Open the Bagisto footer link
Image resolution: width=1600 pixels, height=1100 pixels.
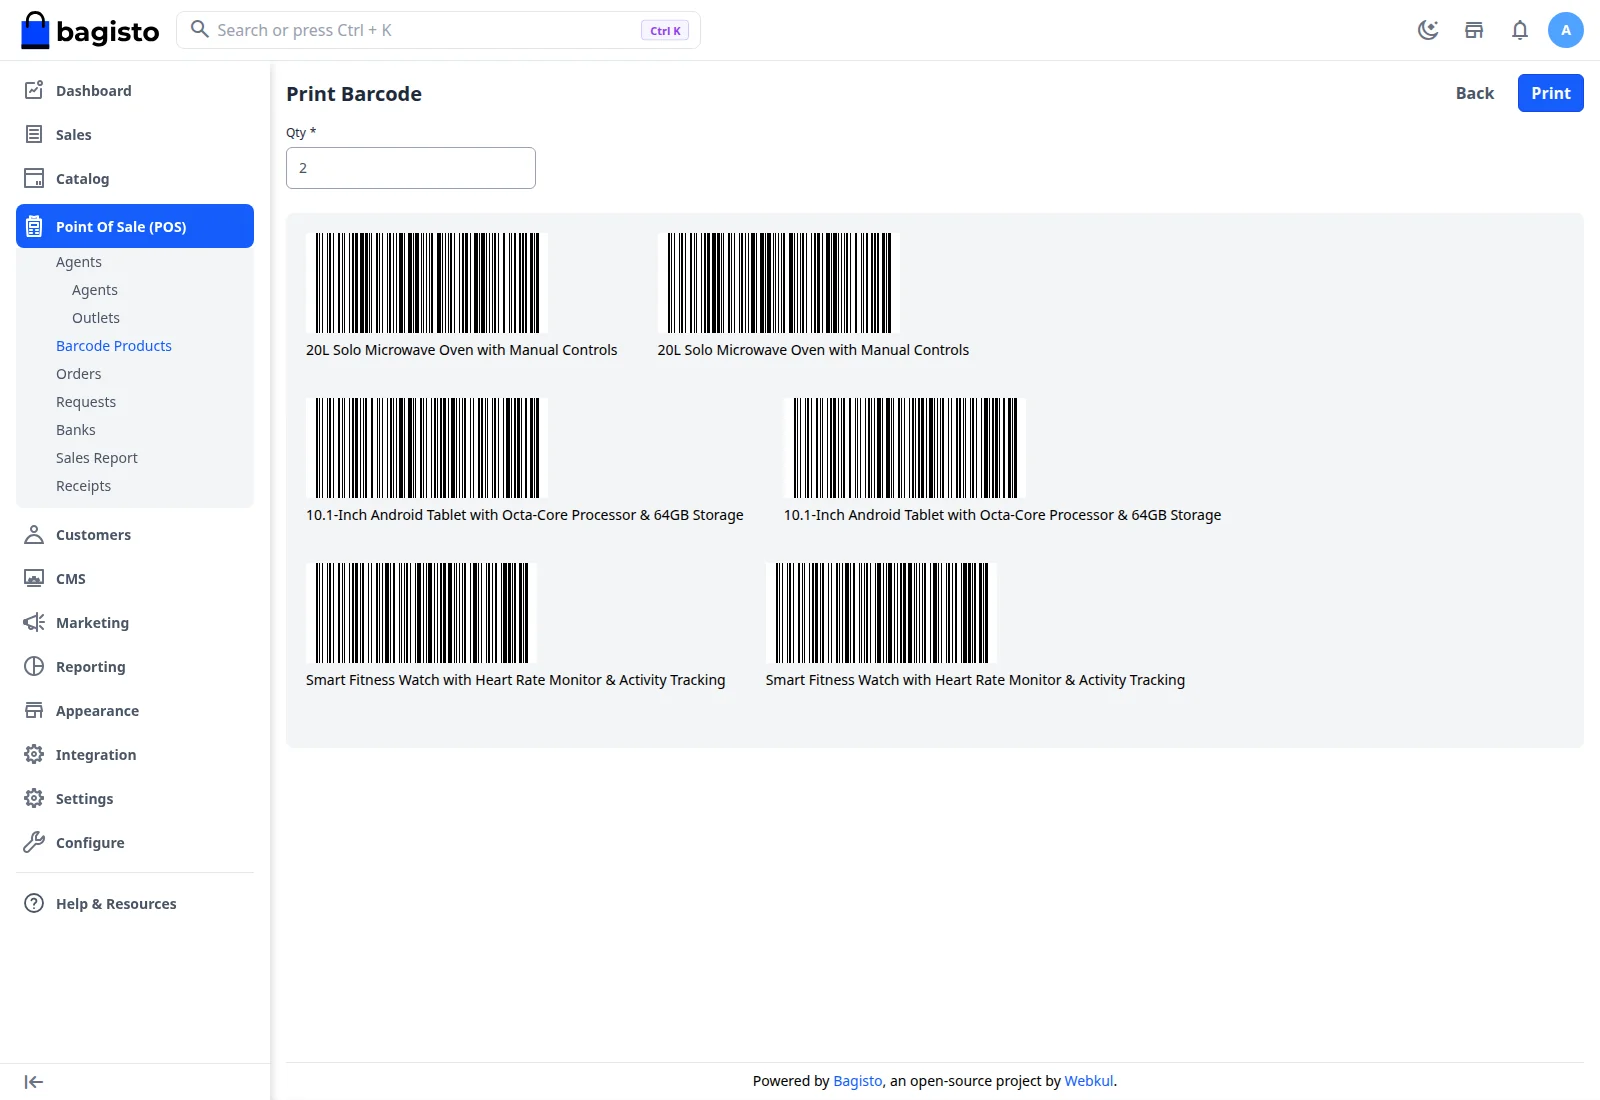[x=858, y=1081]
